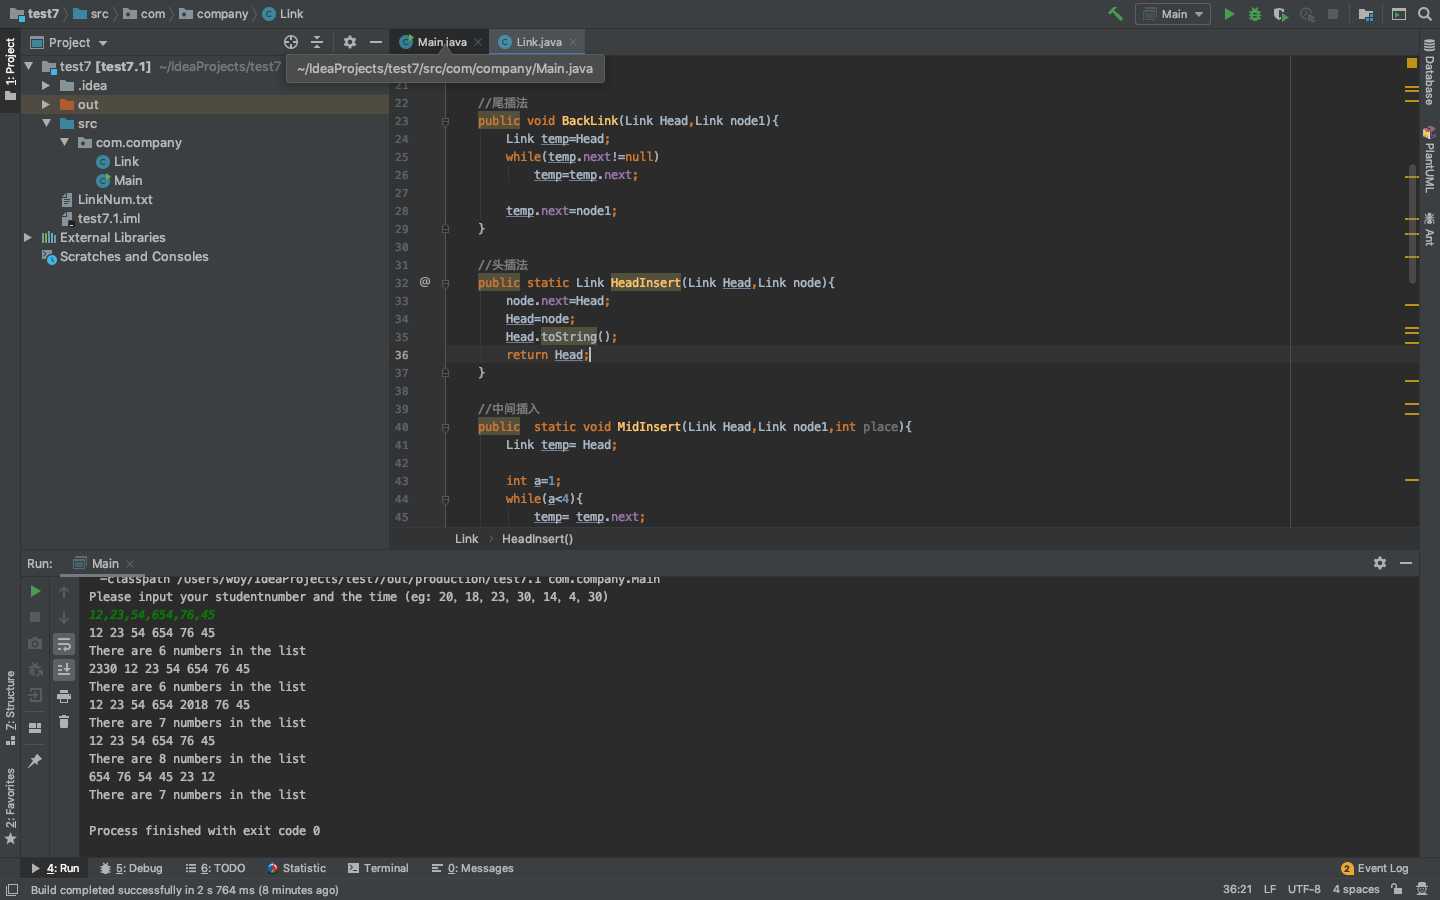Click Dump Threads camera icon
The height and width of the screenshot is (900, 1440).
35,643
